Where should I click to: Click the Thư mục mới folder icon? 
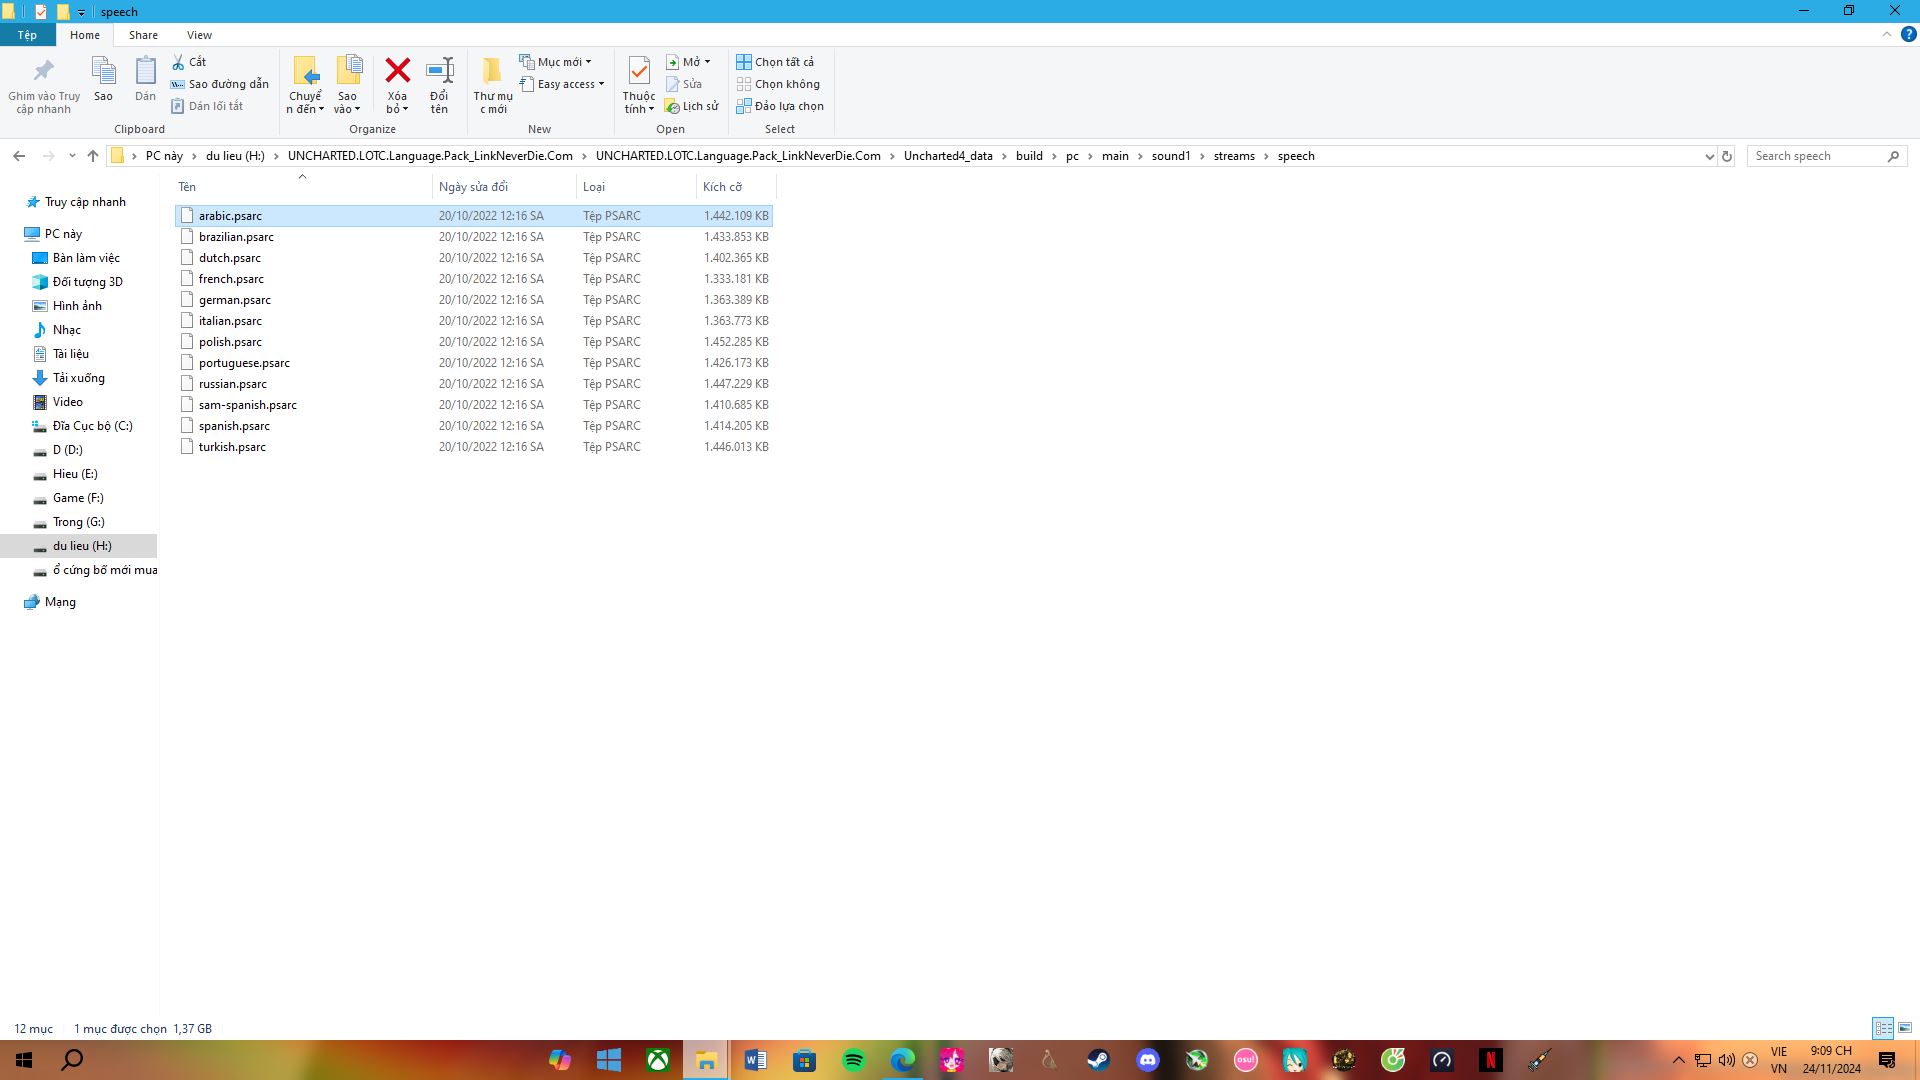(x=492, y=71)
